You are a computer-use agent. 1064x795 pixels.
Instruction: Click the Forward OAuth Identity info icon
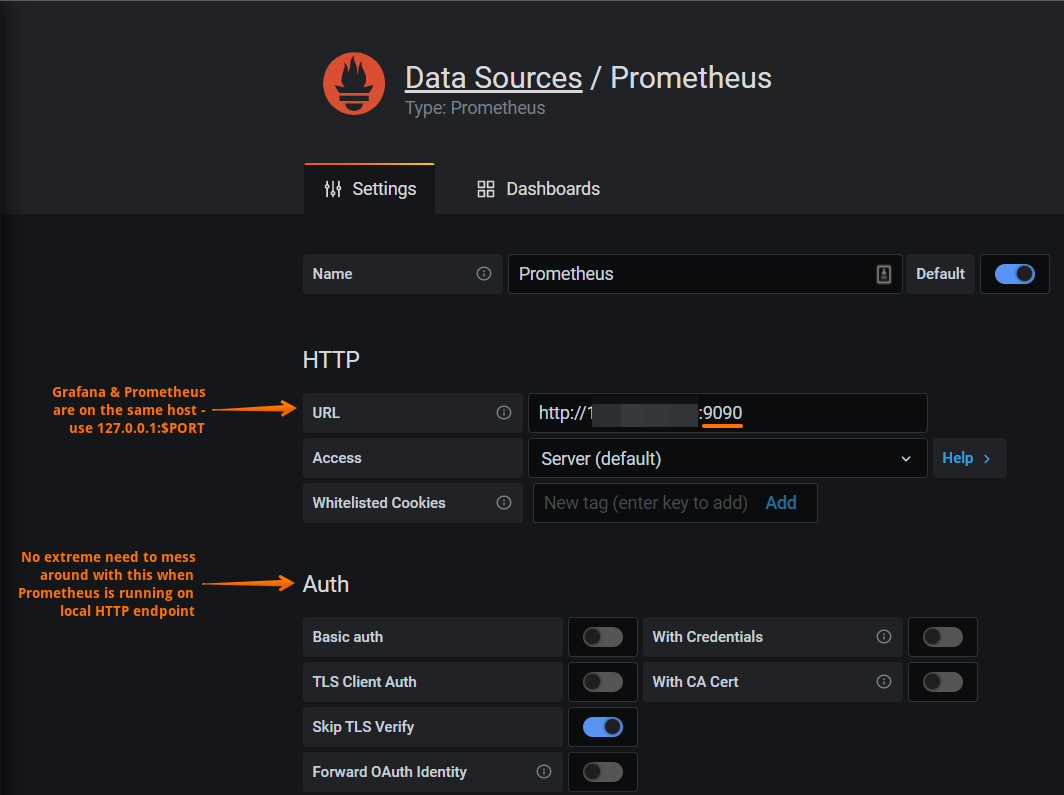pyautogui.click(x=544, y=771)
